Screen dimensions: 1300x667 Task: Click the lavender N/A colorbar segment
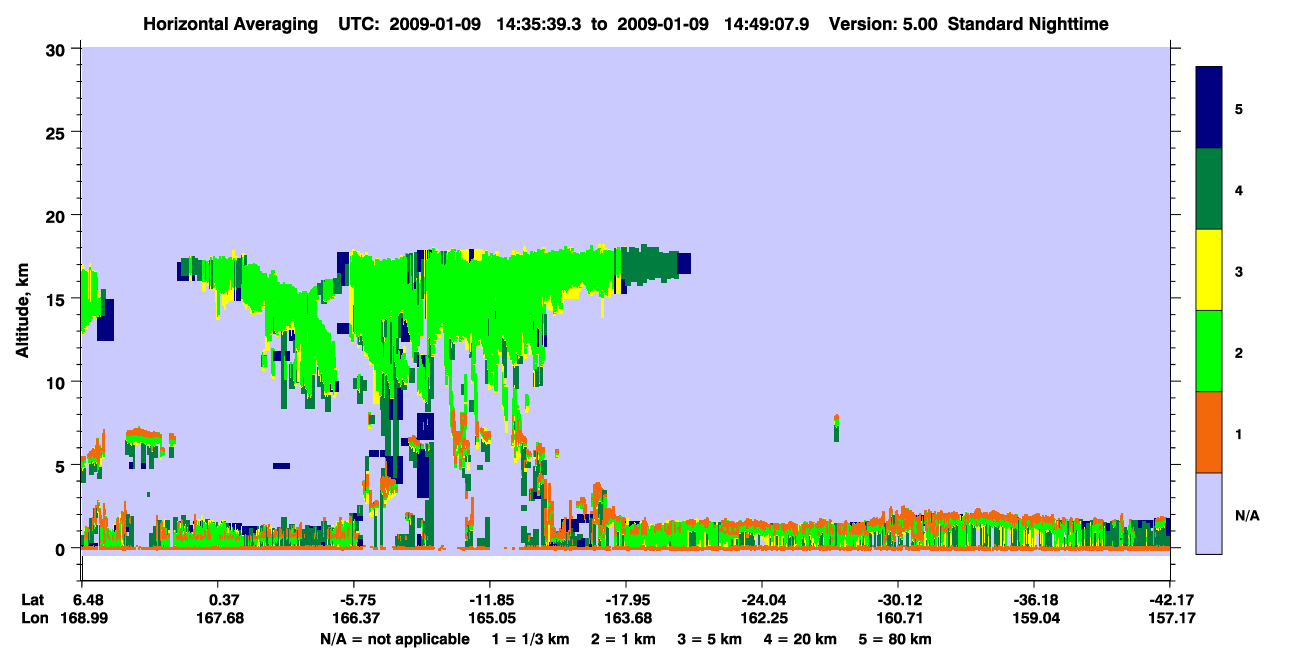(1209, 513)
